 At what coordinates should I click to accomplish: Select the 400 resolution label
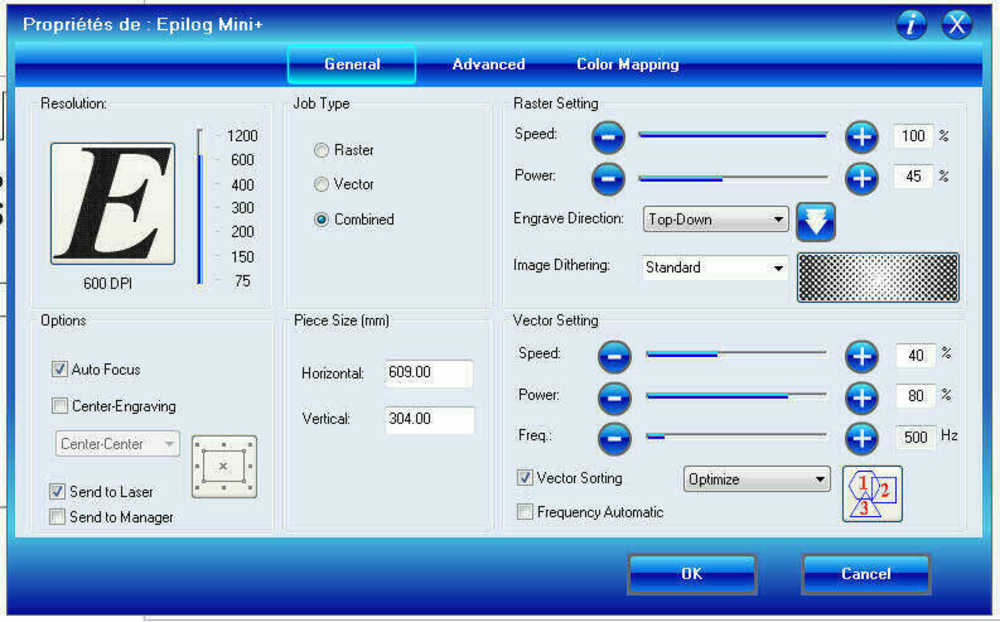click(242, 185)
